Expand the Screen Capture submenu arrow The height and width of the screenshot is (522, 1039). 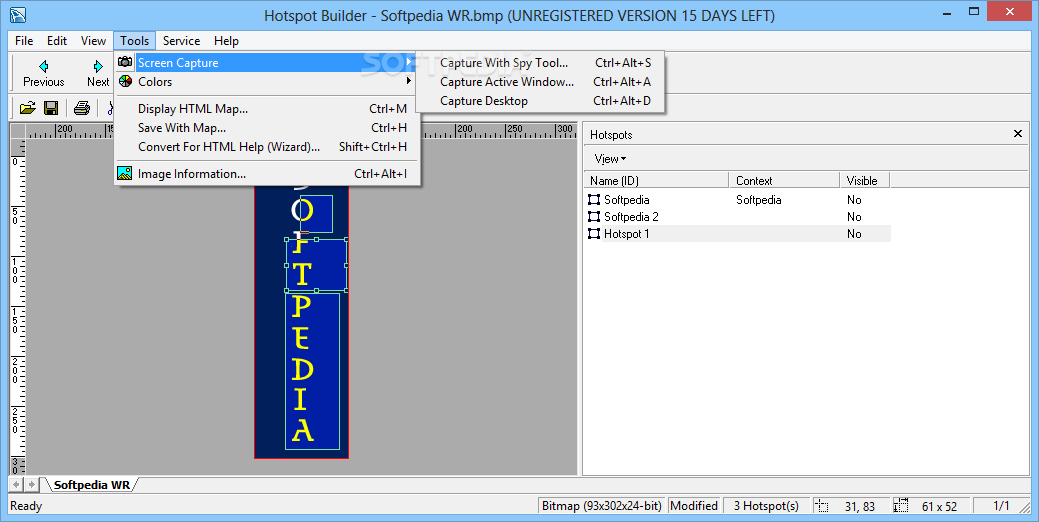[410, 62]
